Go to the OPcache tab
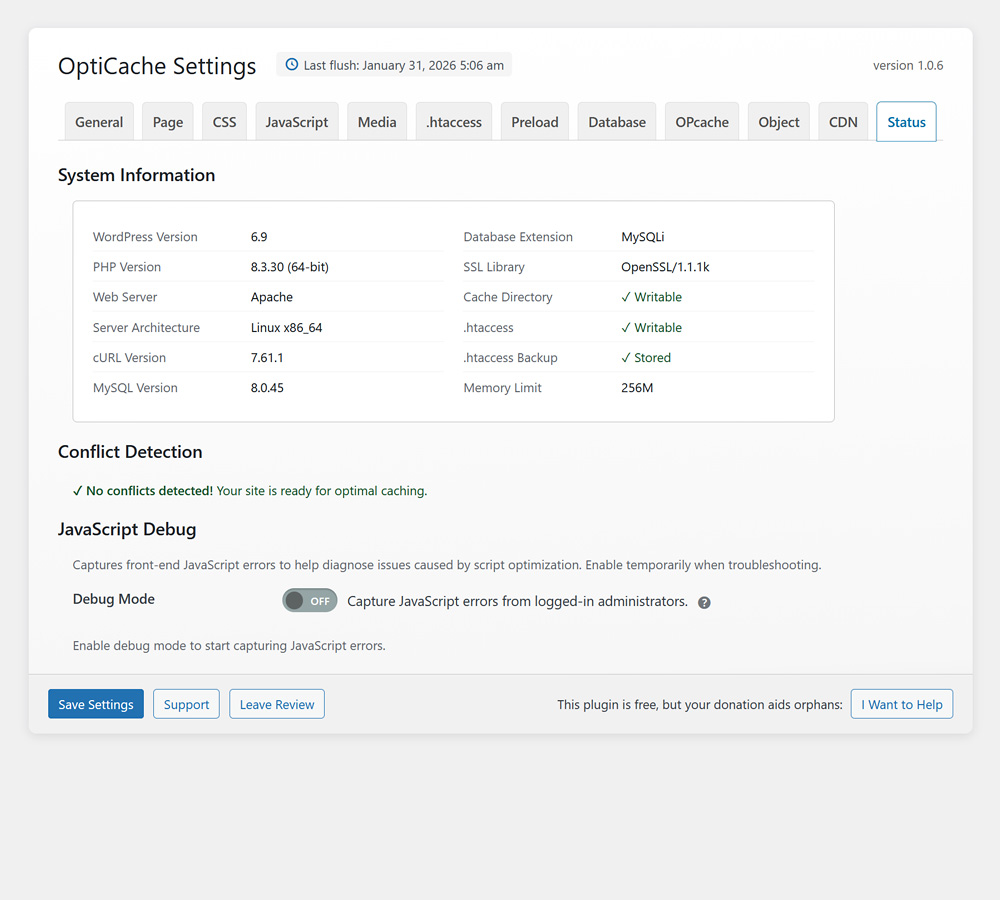Image resolution: width=1000 pixels, height=900 pixels. (x=702, y=122)
